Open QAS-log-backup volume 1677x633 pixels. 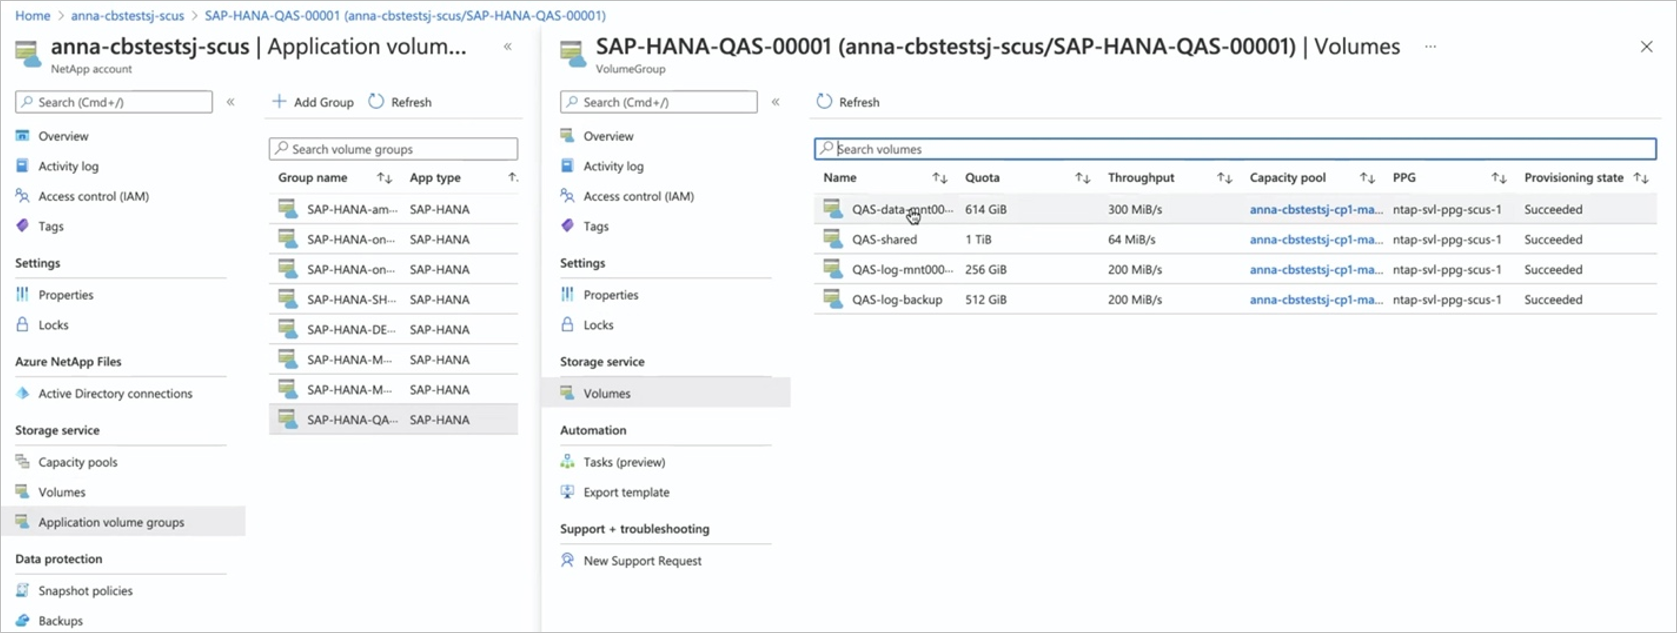click(x=897, y=299)
